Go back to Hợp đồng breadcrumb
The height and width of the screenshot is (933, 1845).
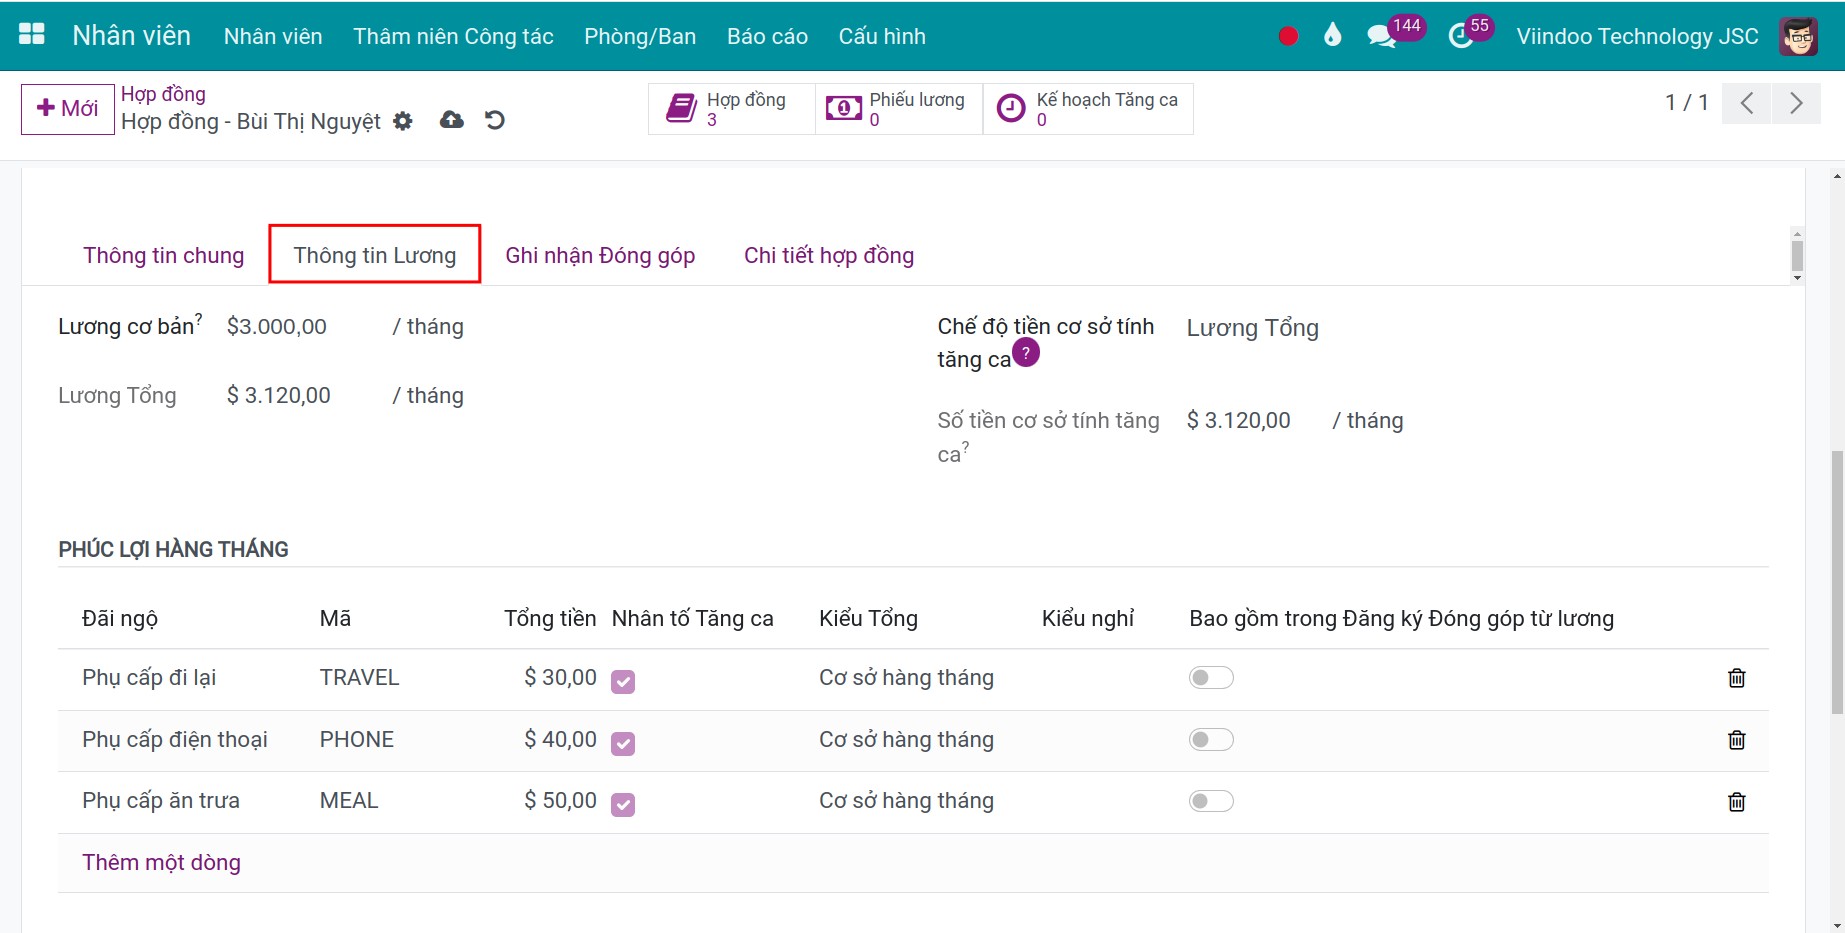pyautogui.click(x=163, y=94)
